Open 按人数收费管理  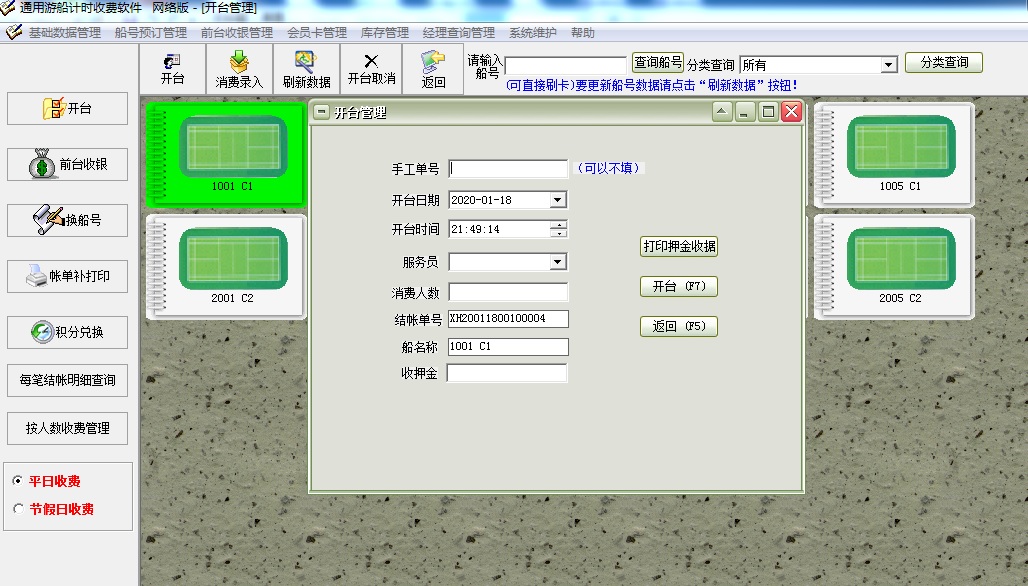click(68, 428)
